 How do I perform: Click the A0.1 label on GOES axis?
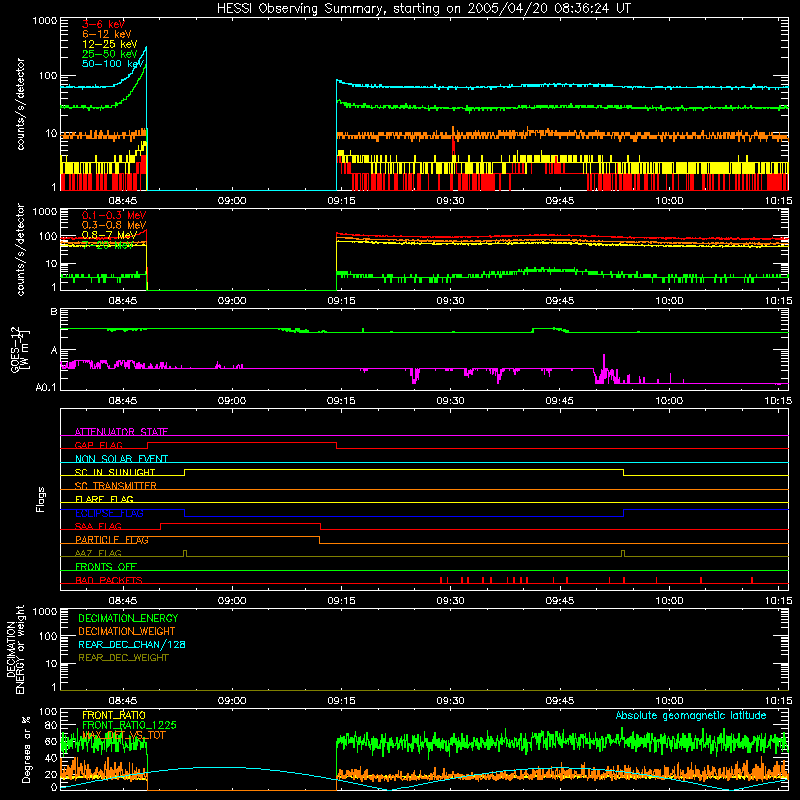pyautogui.click(x=45, y=388)
